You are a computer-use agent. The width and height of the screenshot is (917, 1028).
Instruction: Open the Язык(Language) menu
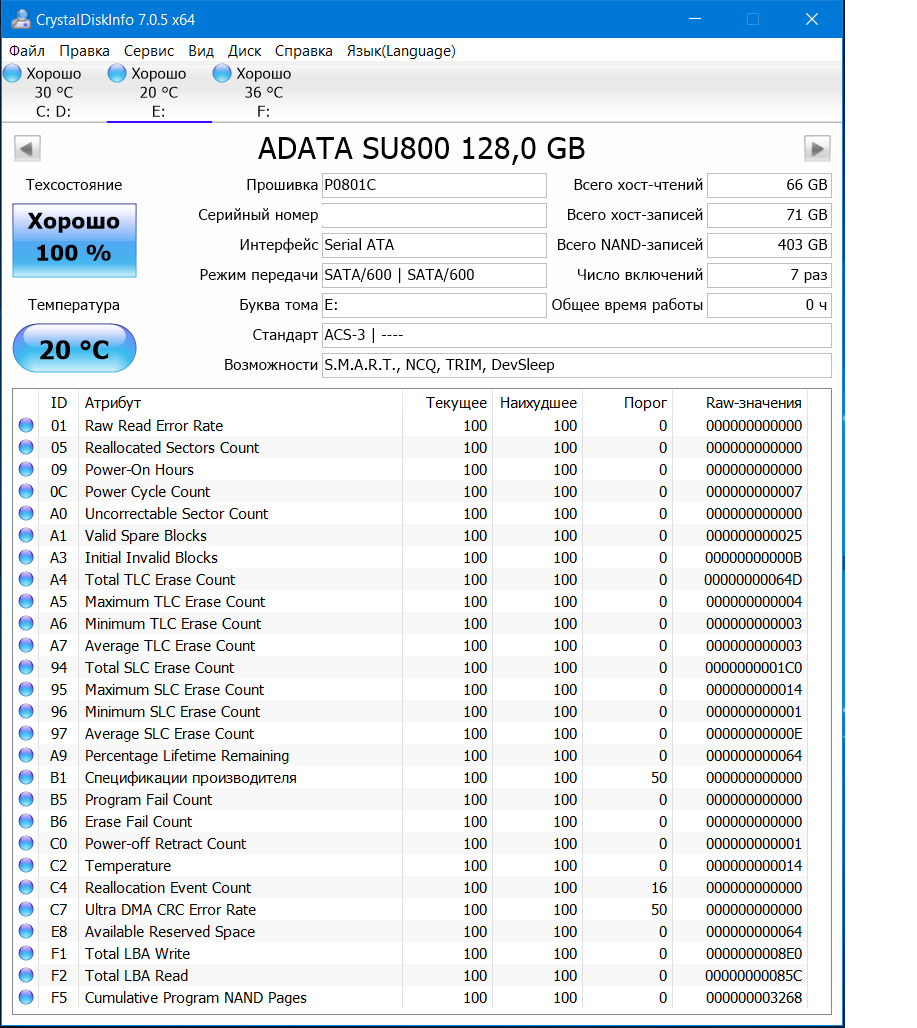(x=400, y=50)
